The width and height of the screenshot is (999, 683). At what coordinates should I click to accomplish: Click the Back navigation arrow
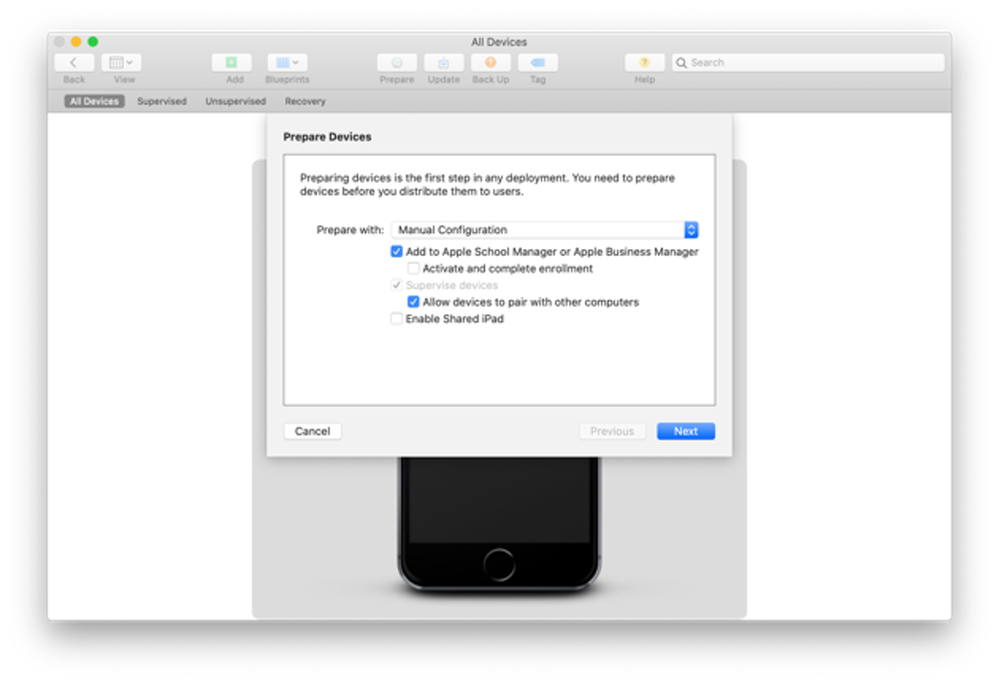coord(73,62)
